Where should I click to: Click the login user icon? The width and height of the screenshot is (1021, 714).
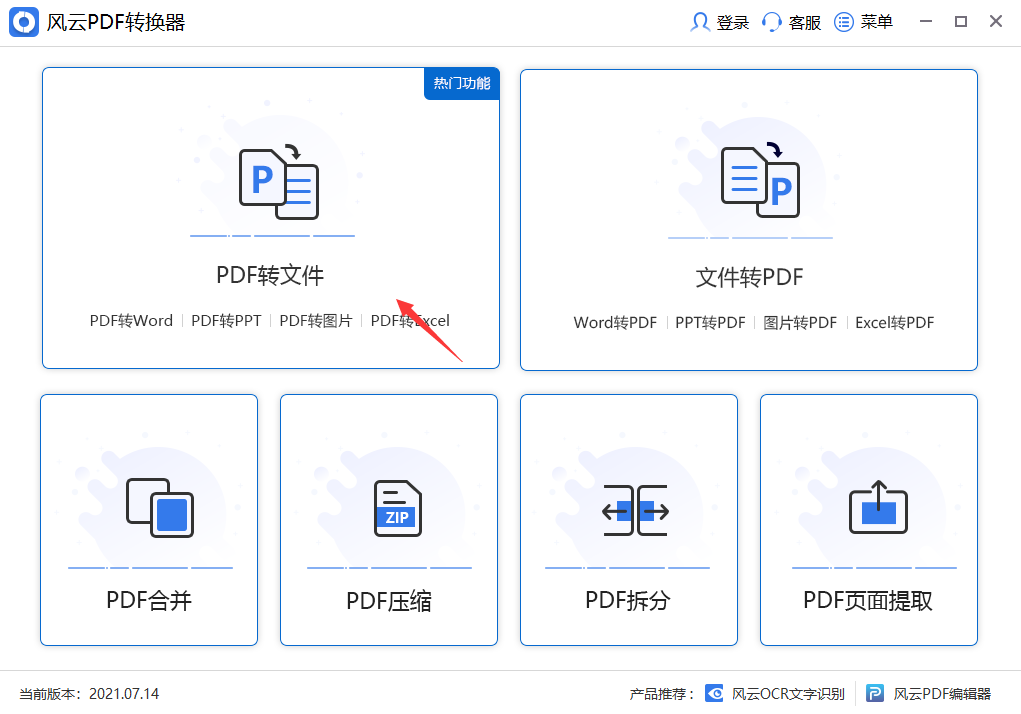(700, 22)
